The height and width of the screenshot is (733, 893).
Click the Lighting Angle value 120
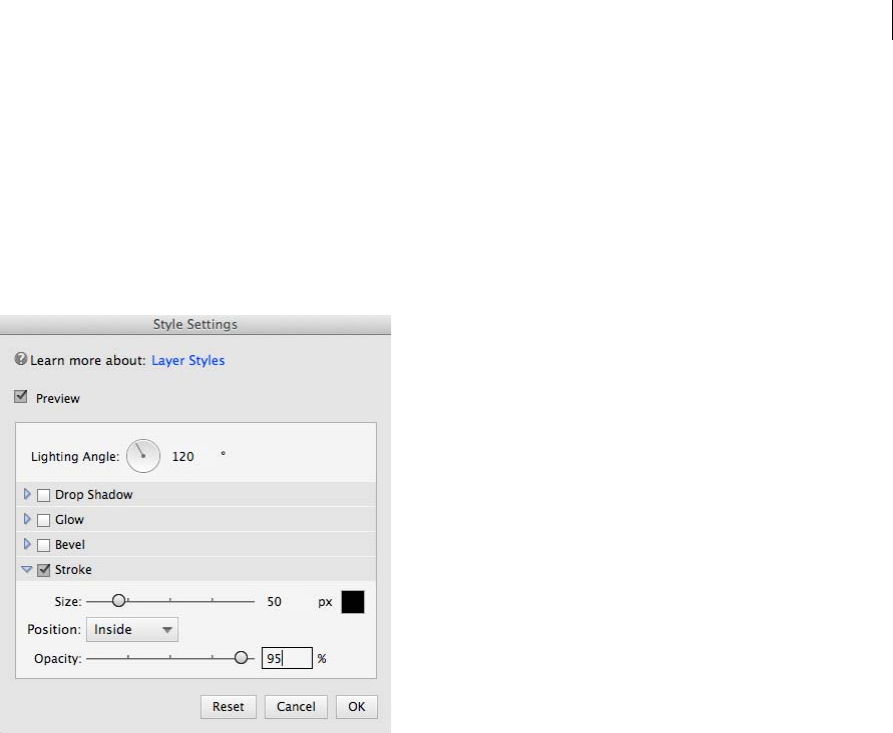183,456
